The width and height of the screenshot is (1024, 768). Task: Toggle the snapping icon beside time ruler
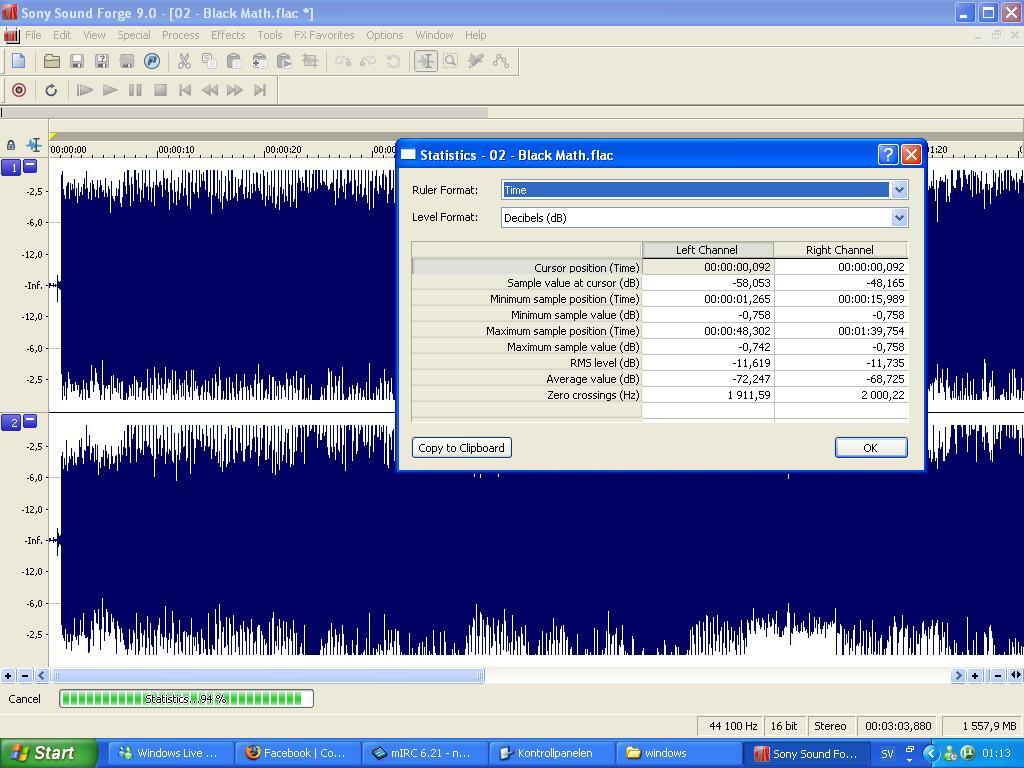point(33,145)
